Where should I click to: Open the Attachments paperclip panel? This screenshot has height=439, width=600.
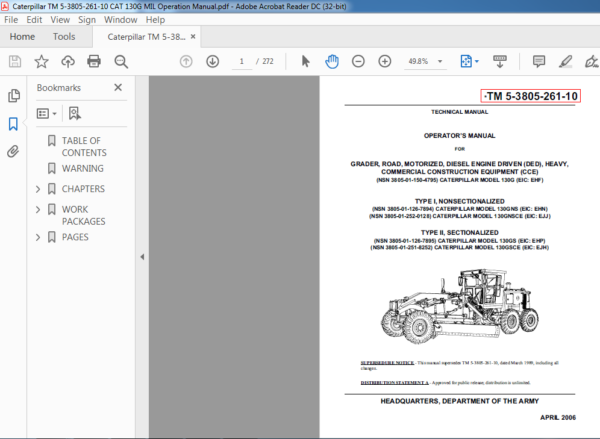pyautogui.click(x=13, y=151)
